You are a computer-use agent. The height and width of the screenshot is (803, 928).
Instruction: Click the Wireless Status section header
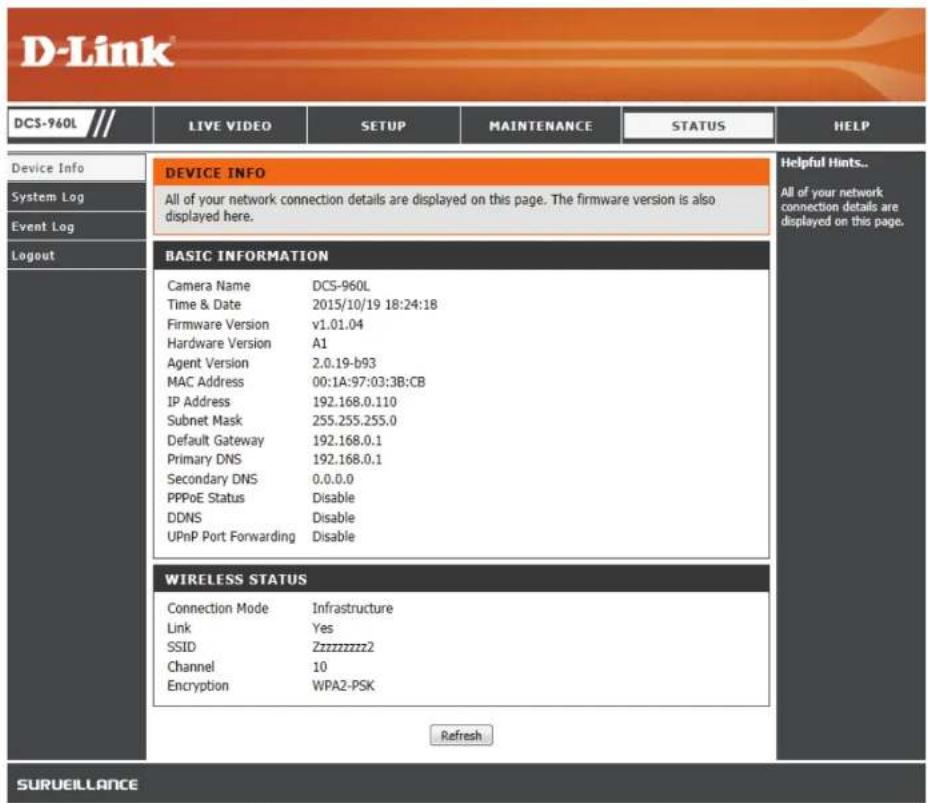[461, 579]
